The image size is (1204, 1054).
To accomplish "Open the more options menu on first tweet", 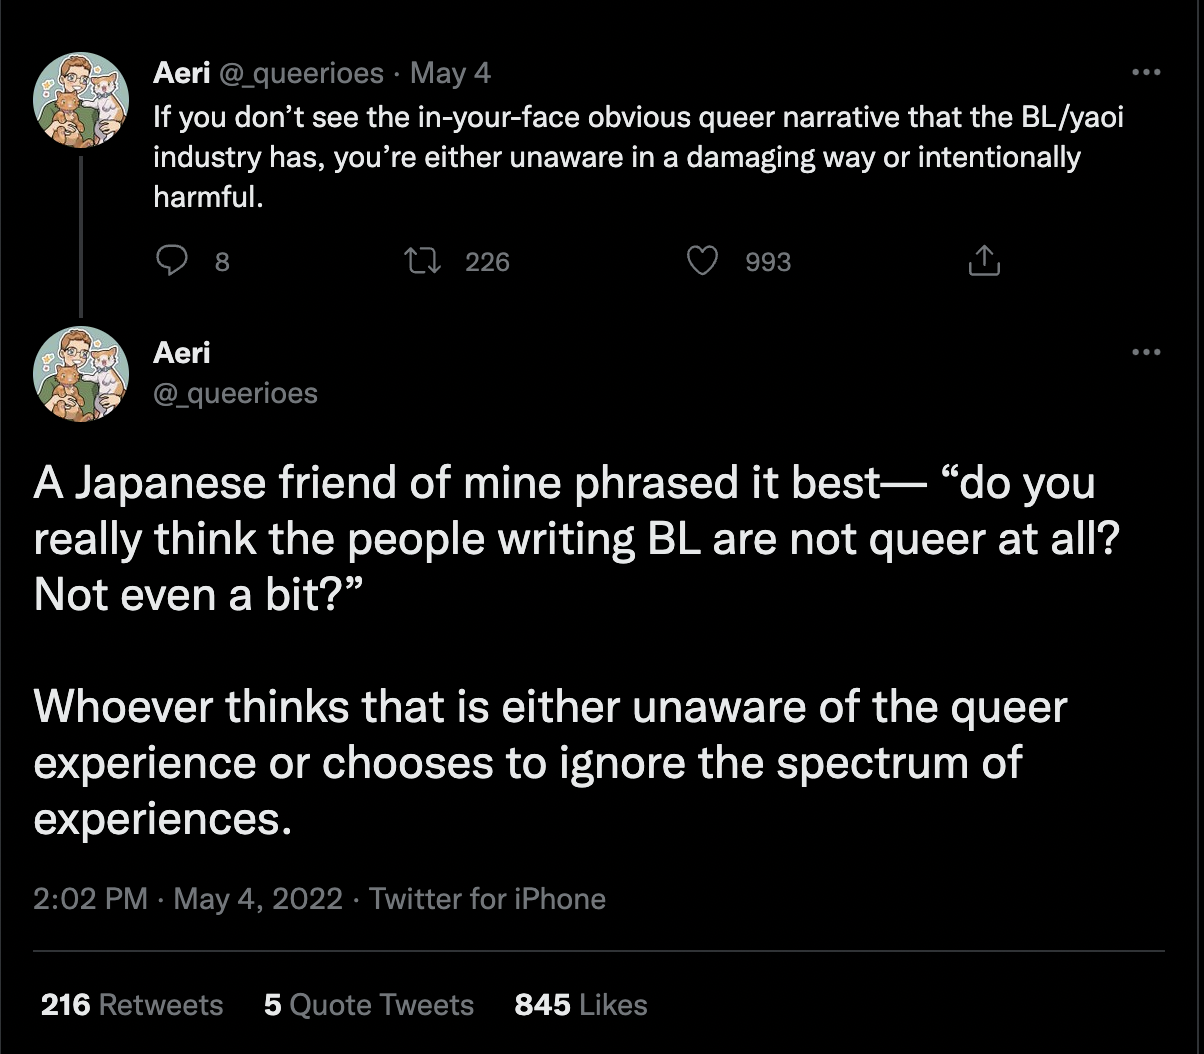I will (x=1146, y=73).
